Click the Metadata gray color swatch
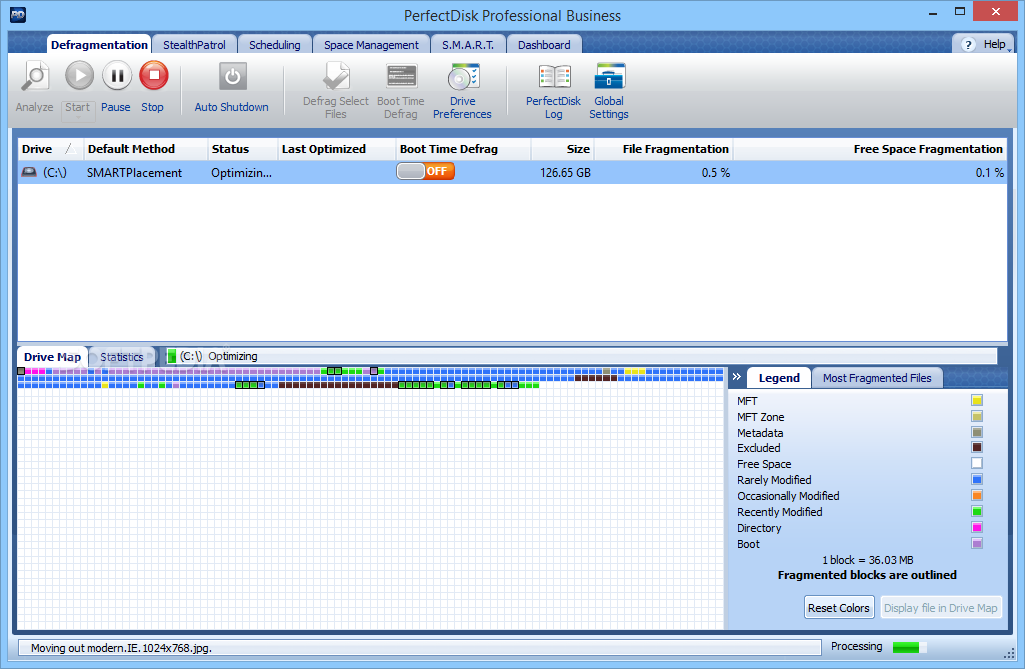1025x669 pixels. (x=977, y=432)
